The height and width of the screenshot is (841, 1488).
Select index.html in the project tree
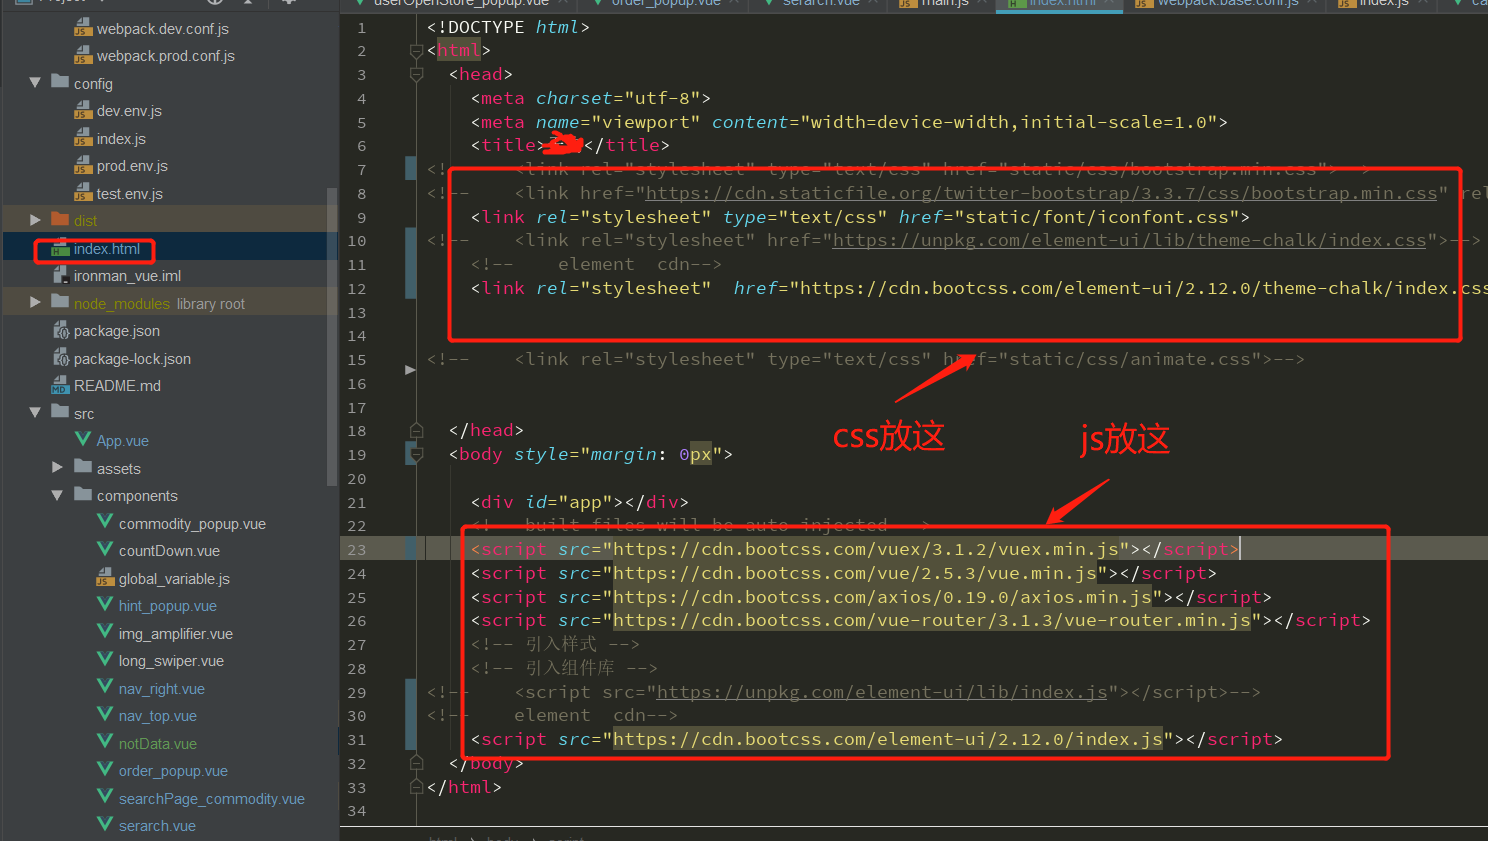click(x=107, y=248)
